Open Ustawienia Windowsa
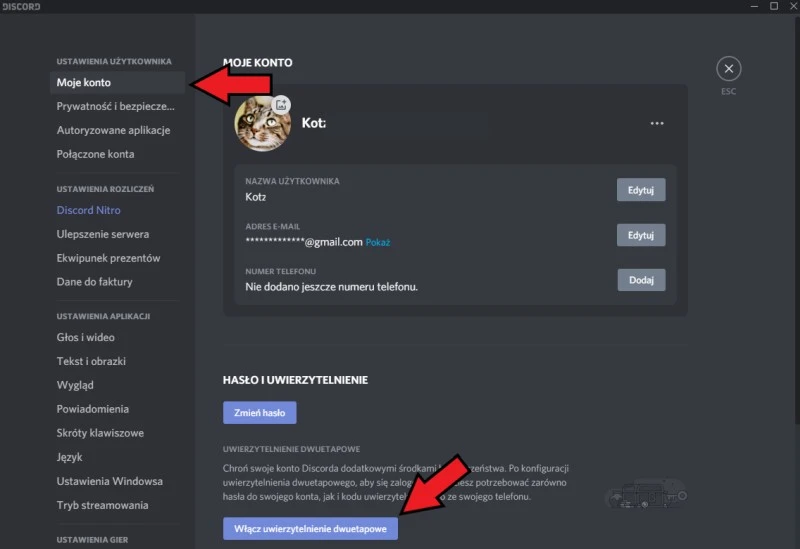Viewport: 800px width, 549px height. click(117, 481)
